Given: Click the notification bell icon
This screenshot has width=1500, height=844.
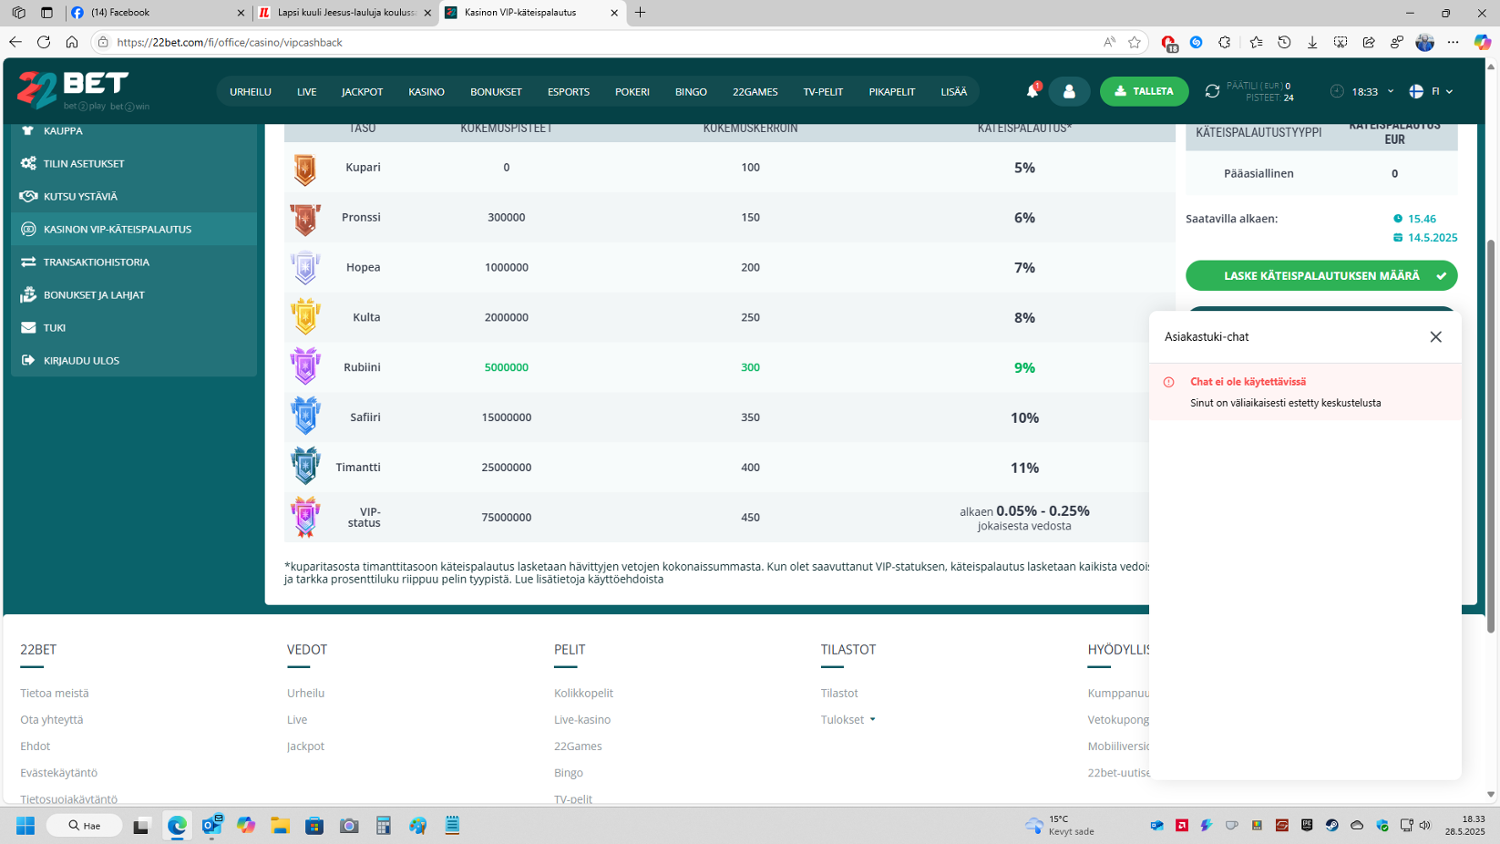Looking at the screenshot, I should coord(1032,91).
